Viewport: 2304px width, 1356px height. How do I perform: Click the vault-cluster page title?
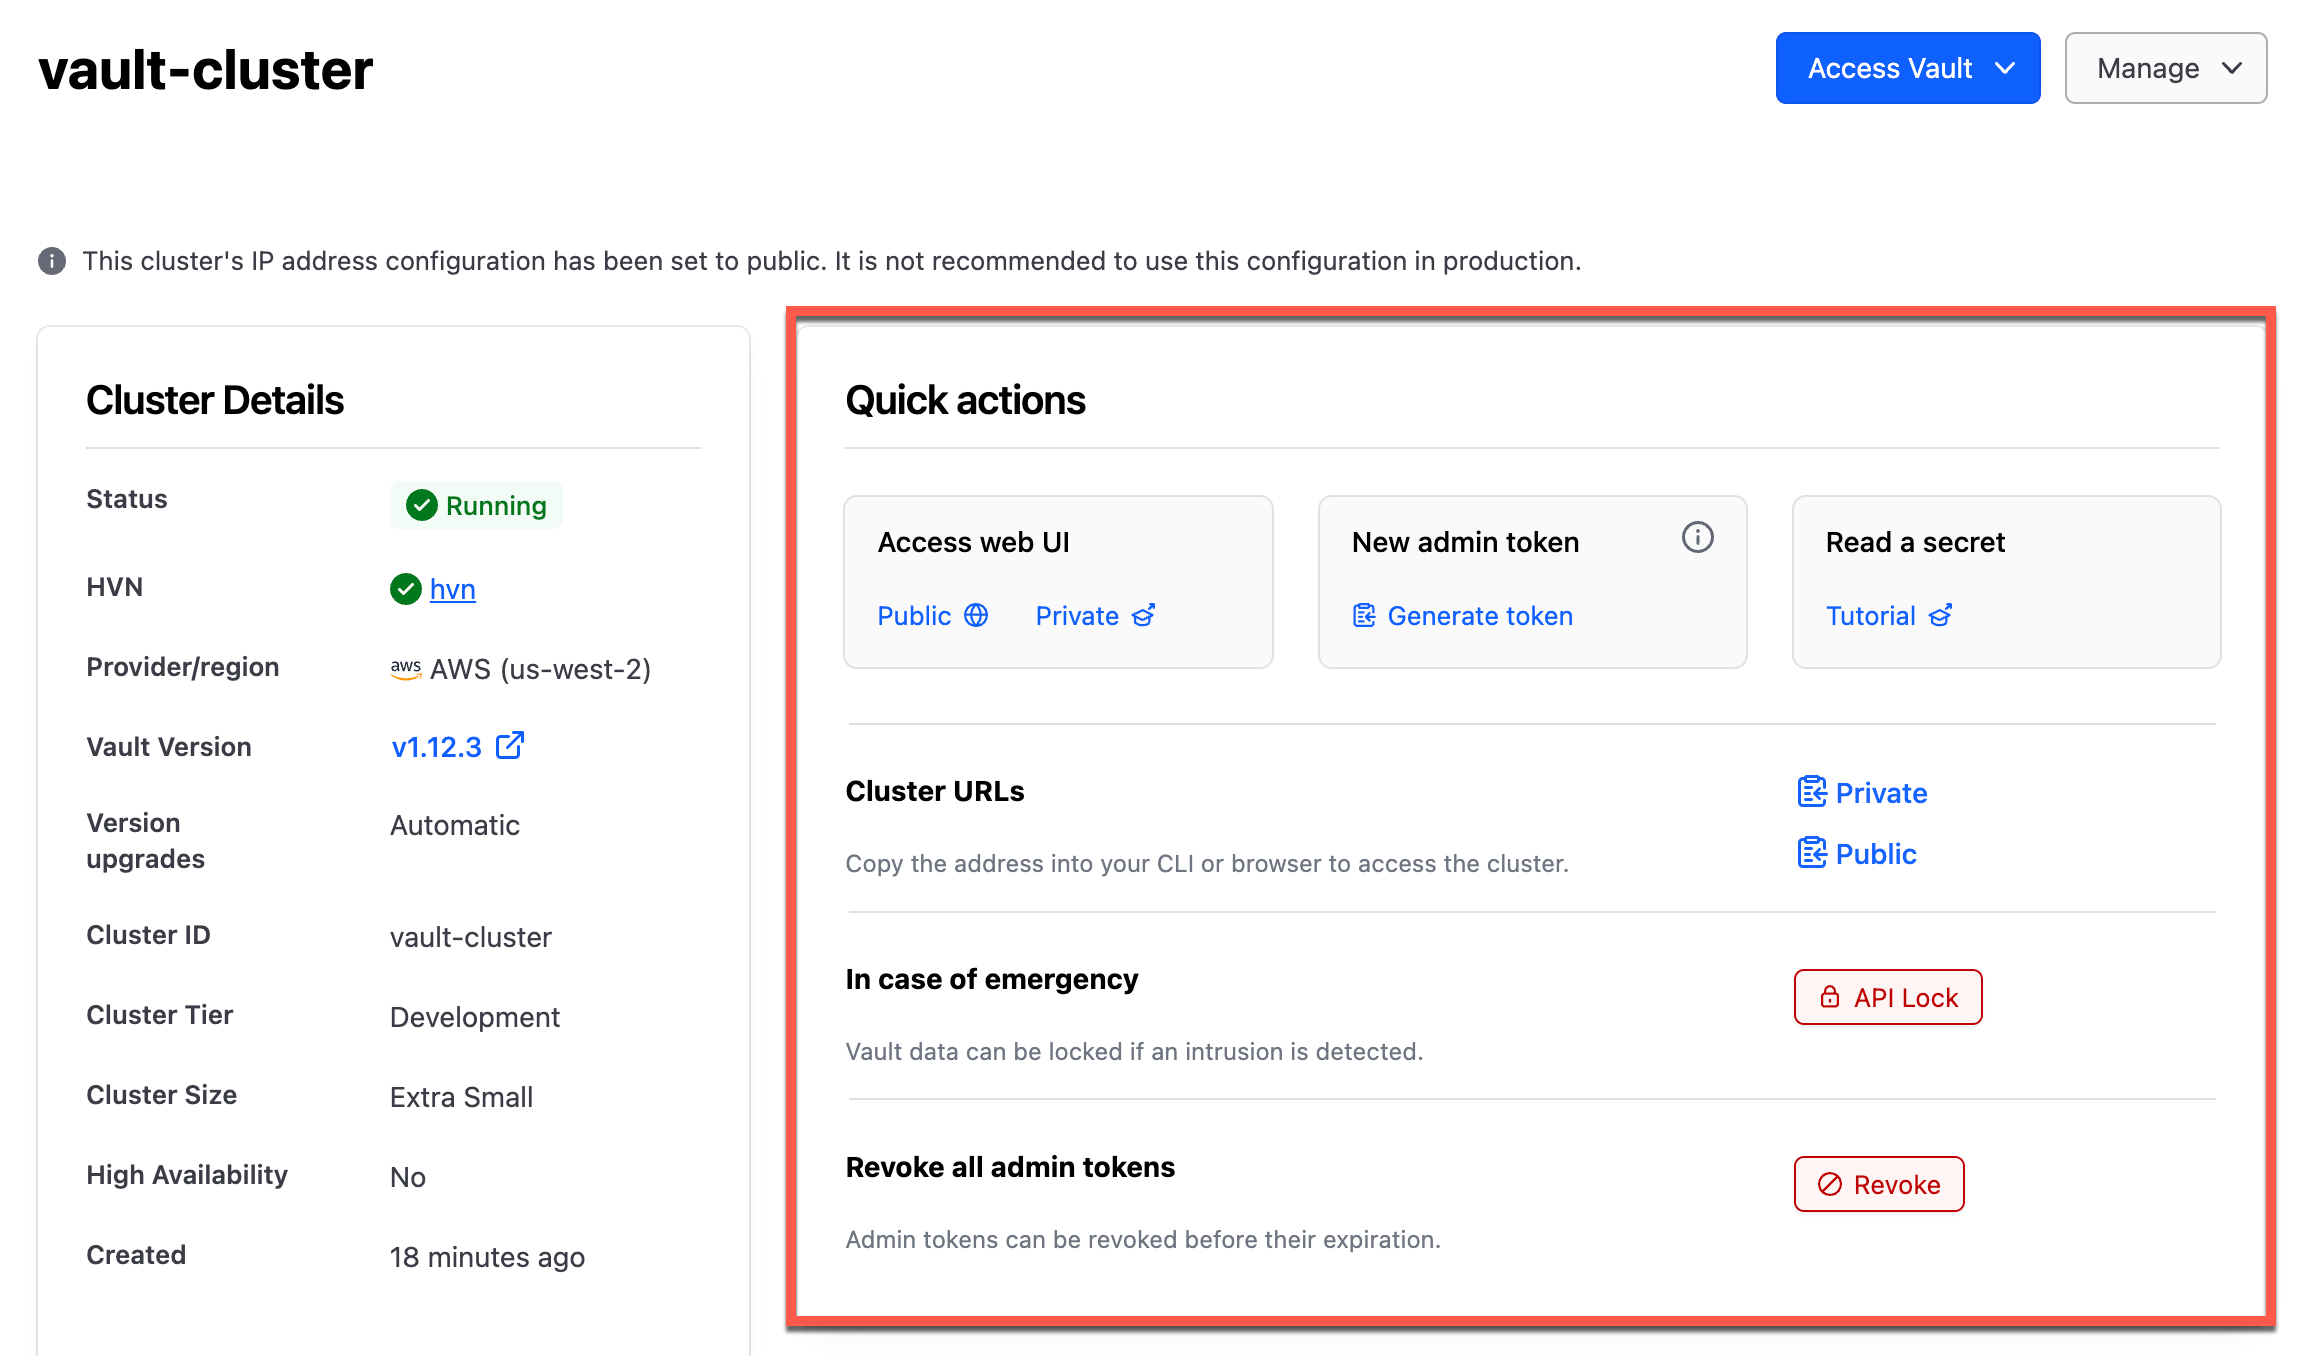(x=205, y=71)
